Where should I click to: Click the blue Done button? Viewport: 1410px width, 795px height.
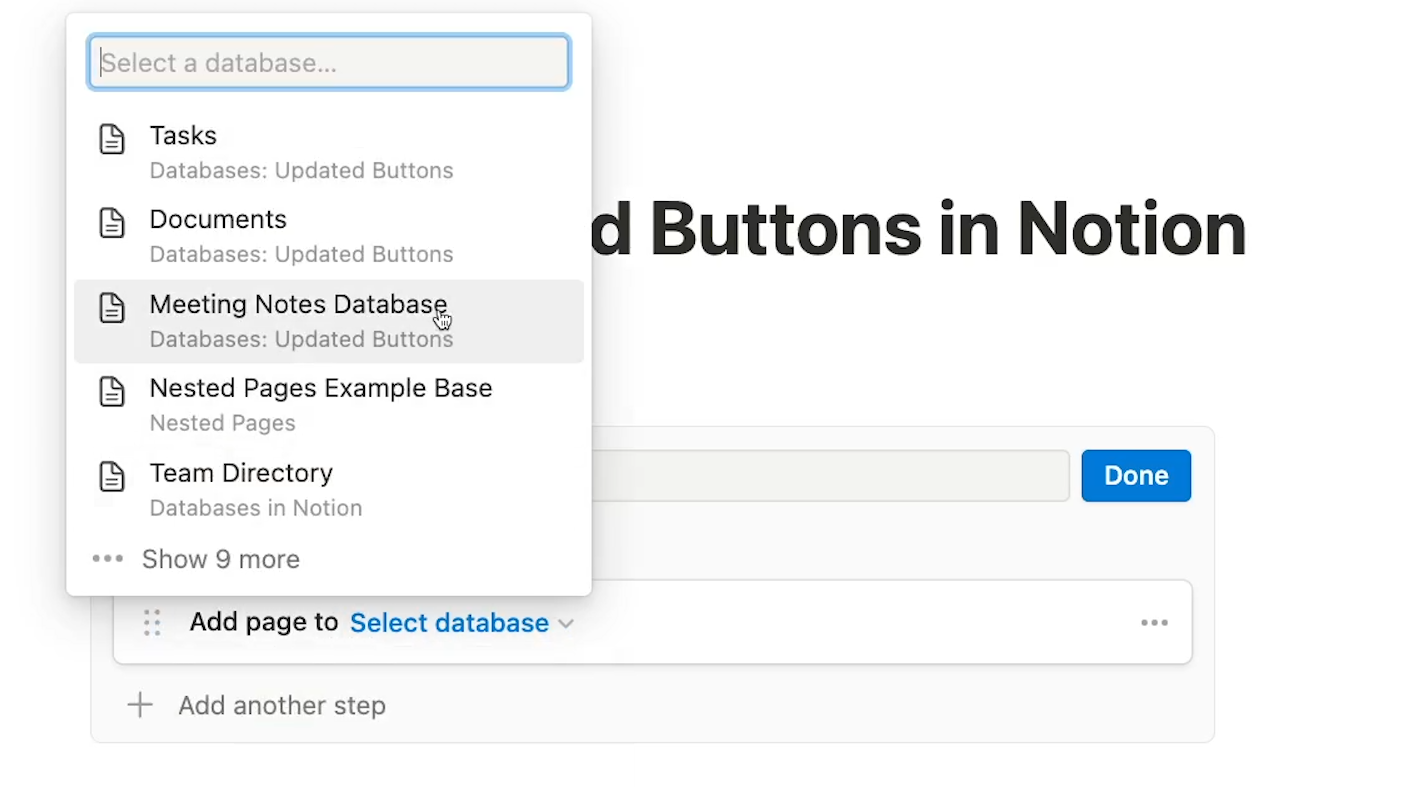1136,476
